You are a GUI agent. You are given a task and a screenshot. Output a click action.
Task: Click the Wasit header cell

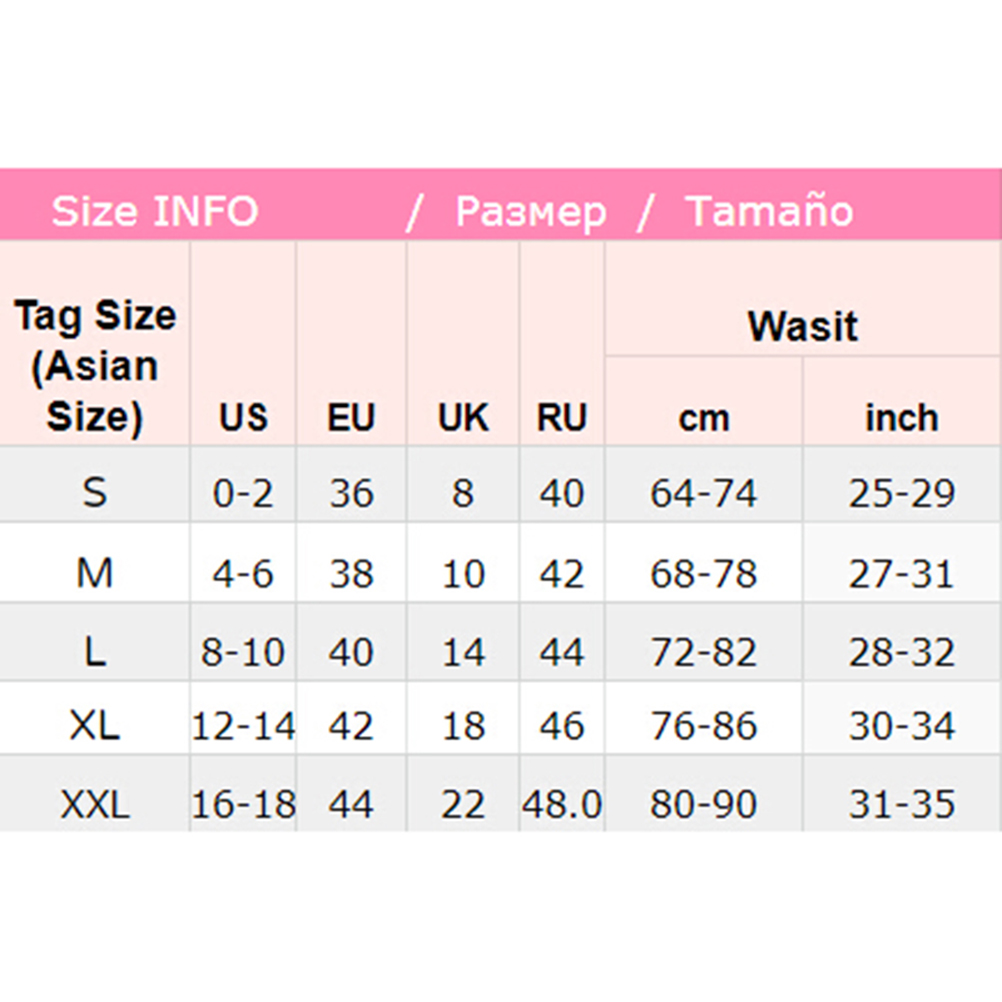click(802, 326)
